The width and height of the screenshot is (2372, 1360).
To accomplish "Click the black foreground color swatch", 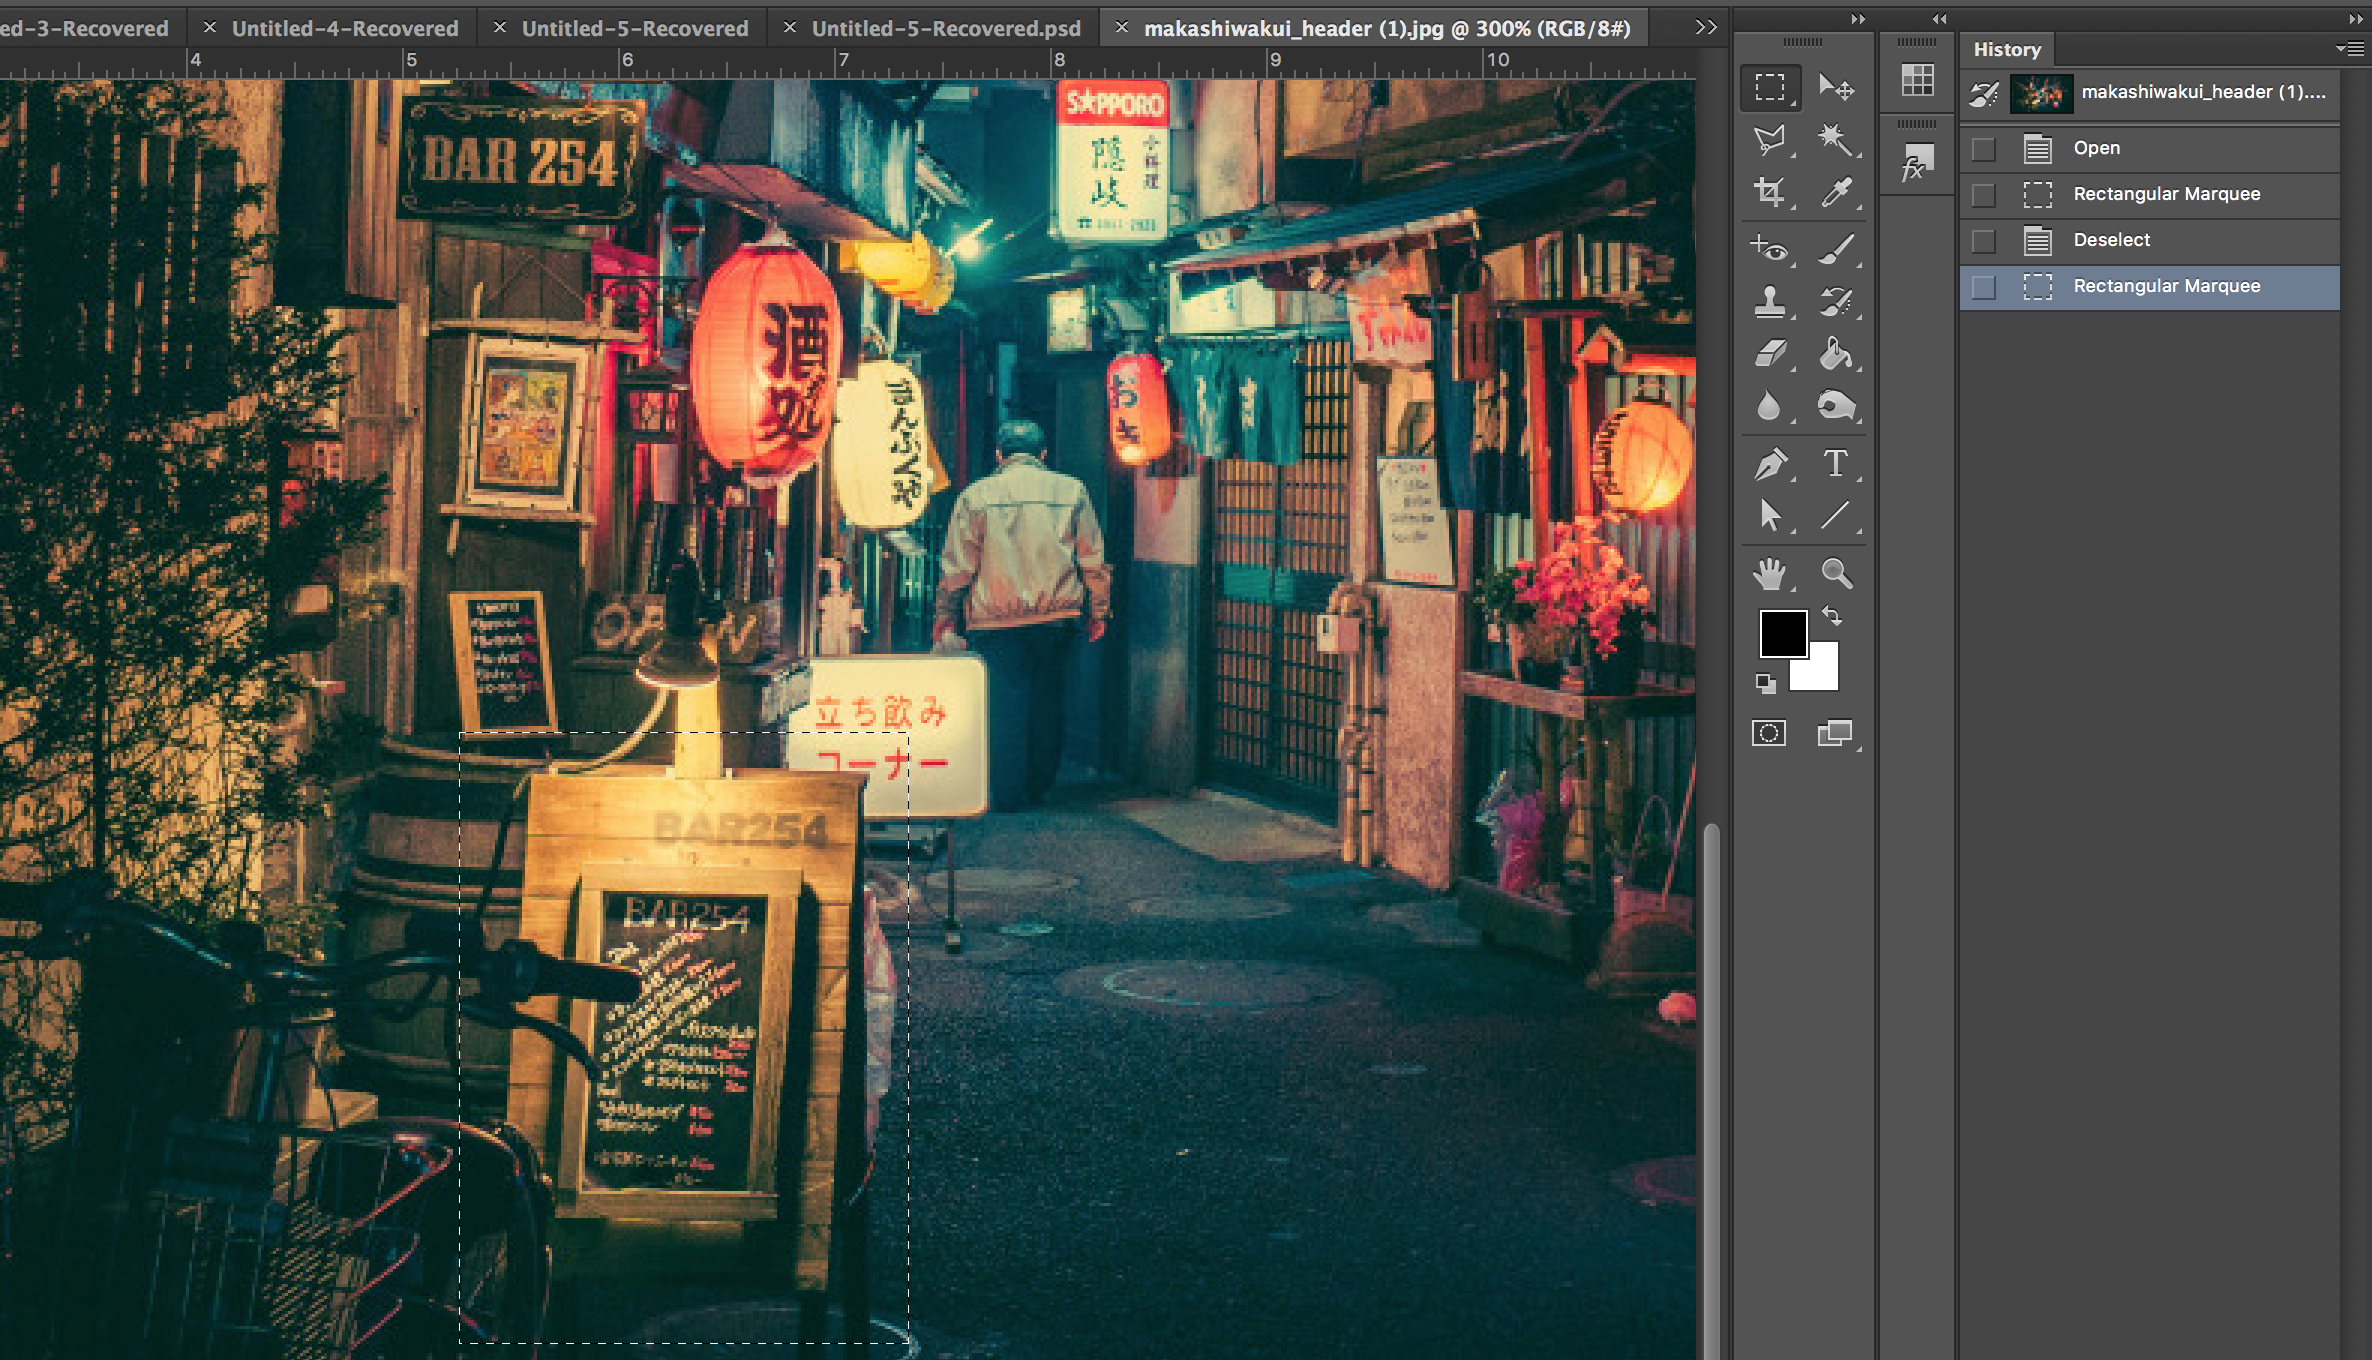I will click(x=1781, y=632).
